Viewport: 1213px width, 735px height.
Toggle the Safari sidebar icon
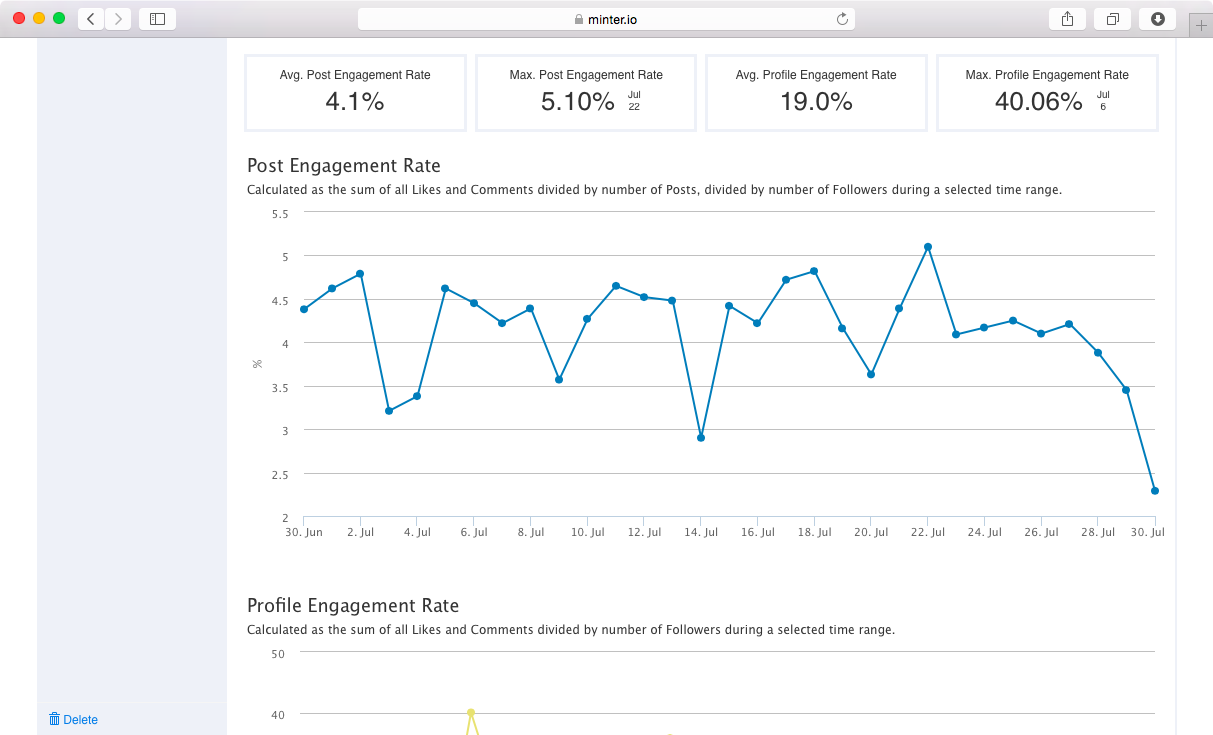(156, 18)
